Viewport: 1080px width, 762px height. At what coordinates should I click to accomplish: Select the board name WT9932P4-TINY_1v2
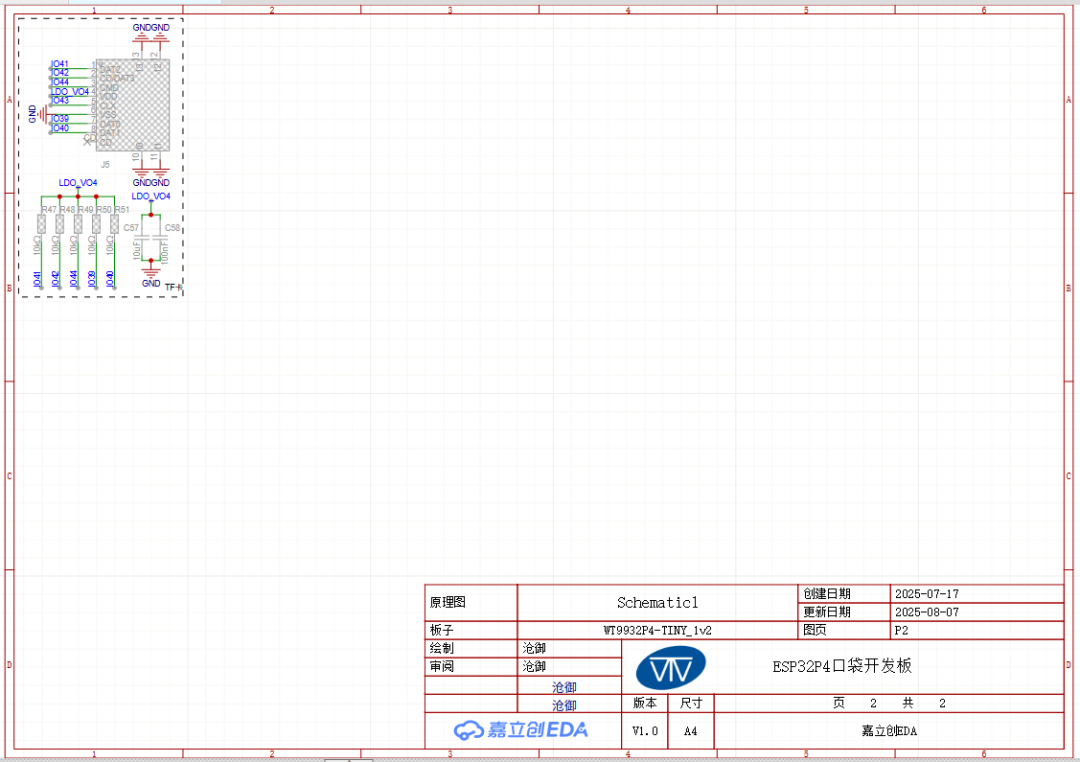click(658, 630)
